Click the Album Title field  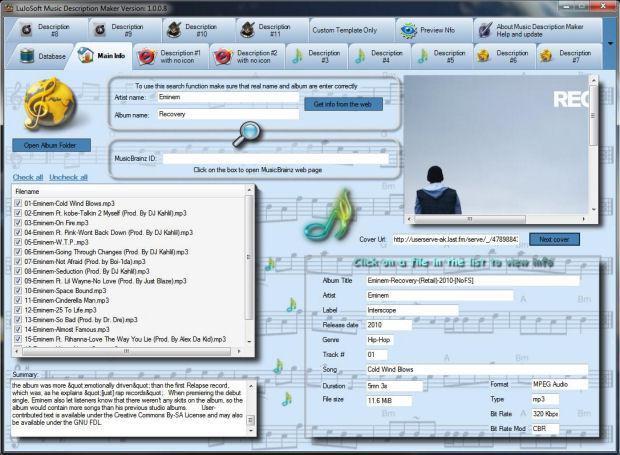tap(473, 280)
